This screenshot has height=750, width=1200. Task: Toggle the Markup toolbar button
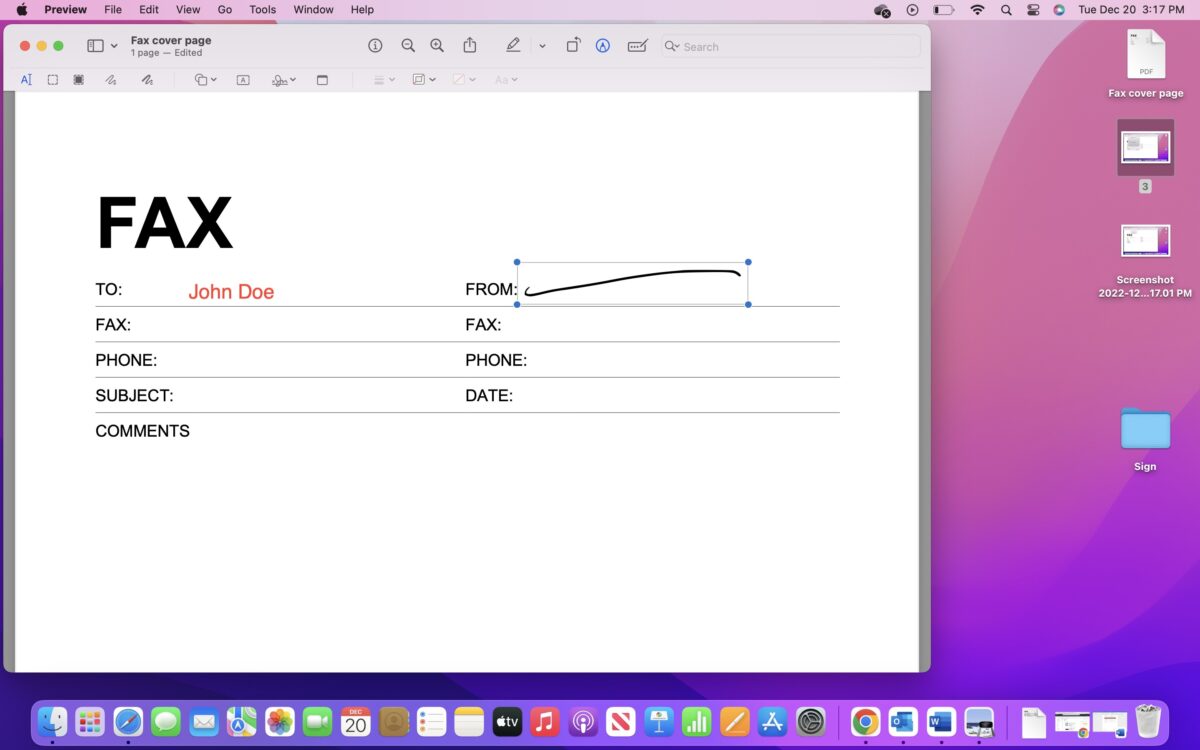coord(603,46)
